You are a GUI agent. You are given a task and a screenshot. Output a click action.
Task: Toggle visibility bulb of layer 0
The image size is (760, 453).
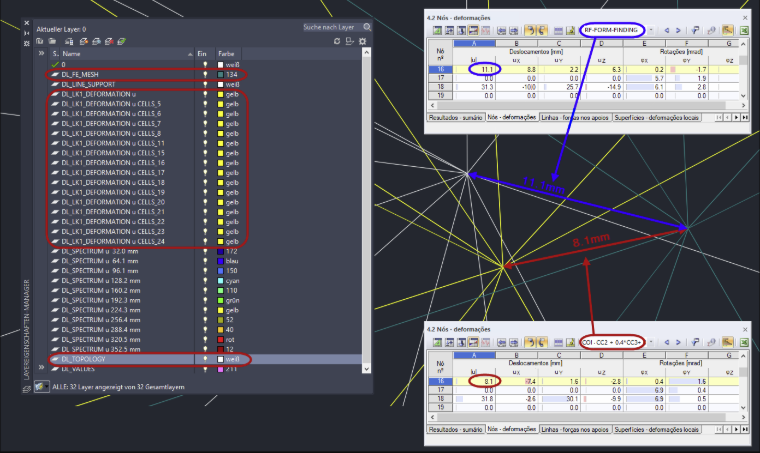click(206, 64)
